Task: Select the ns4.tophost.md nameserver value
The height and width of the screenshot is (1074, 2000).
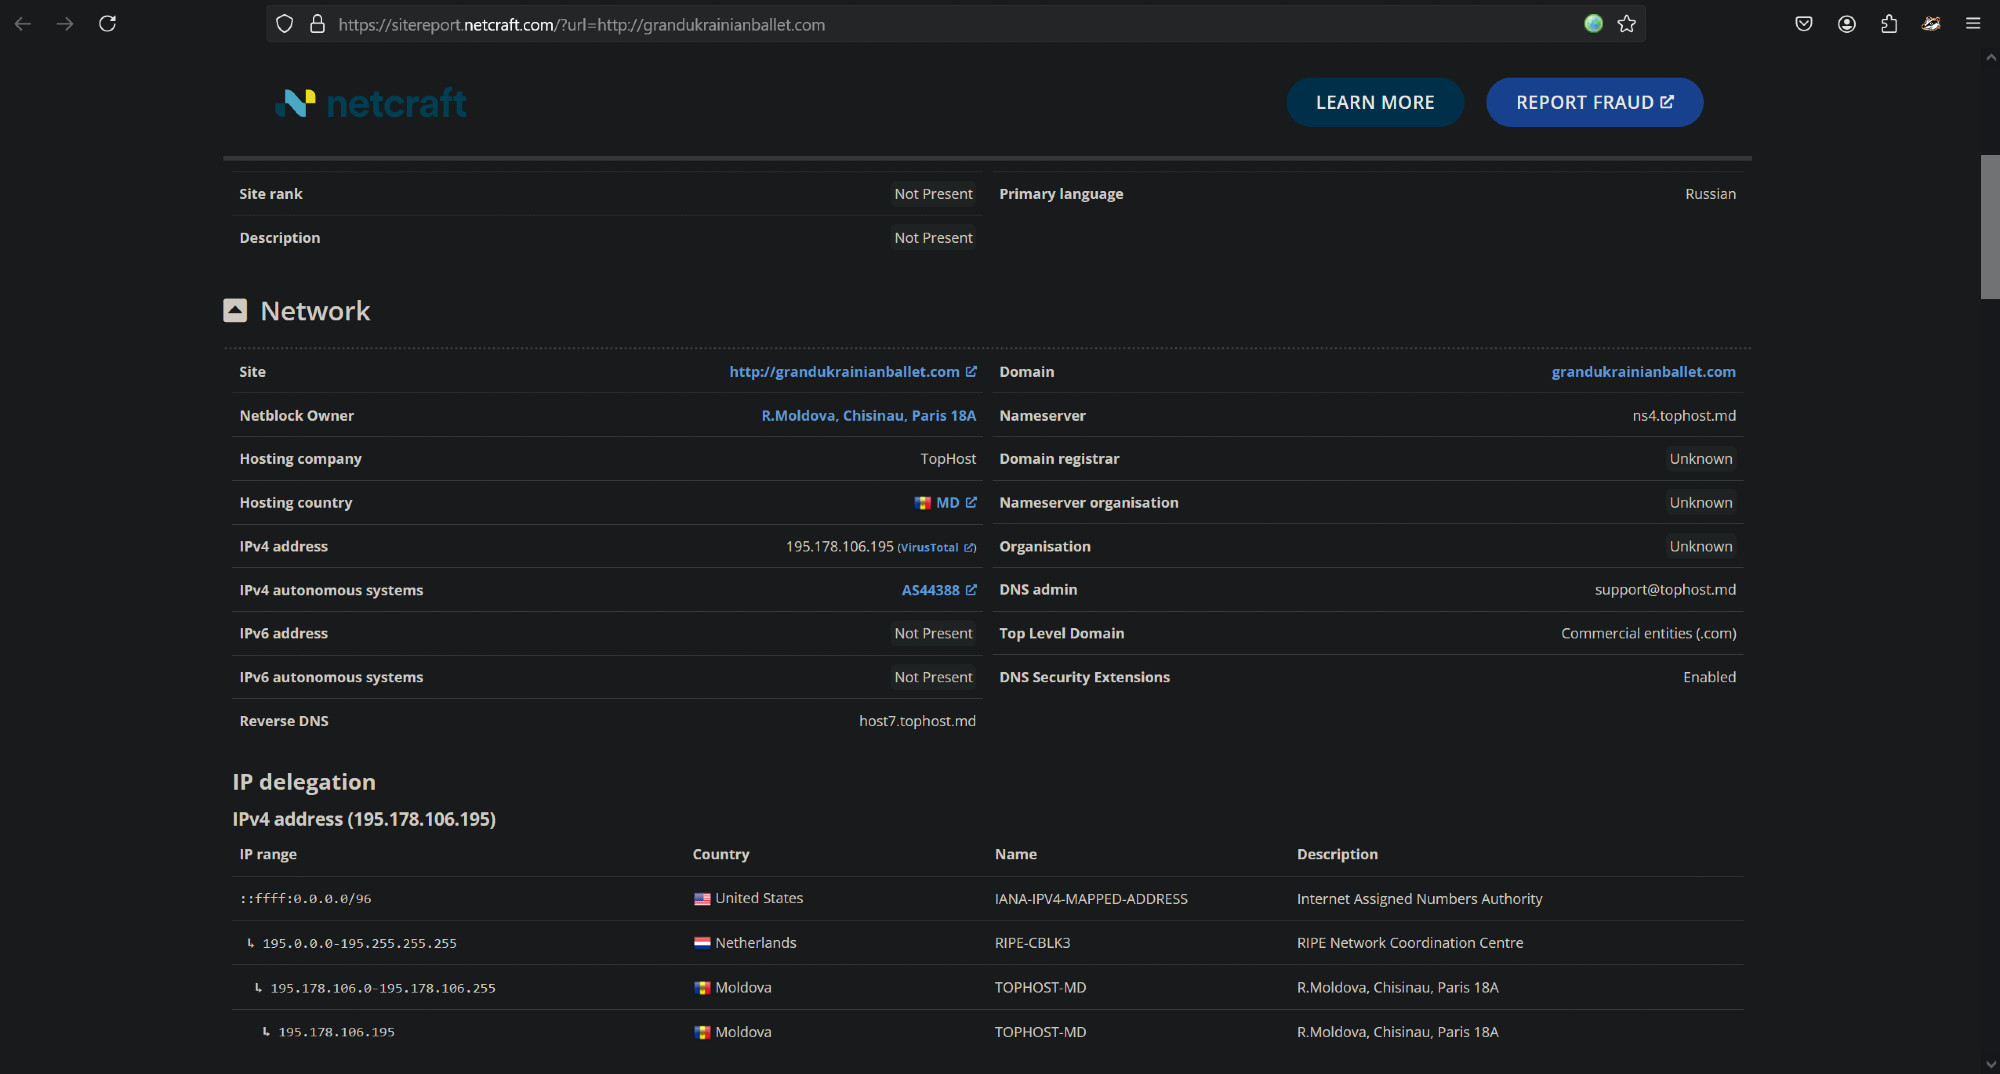Action: 1684,416
